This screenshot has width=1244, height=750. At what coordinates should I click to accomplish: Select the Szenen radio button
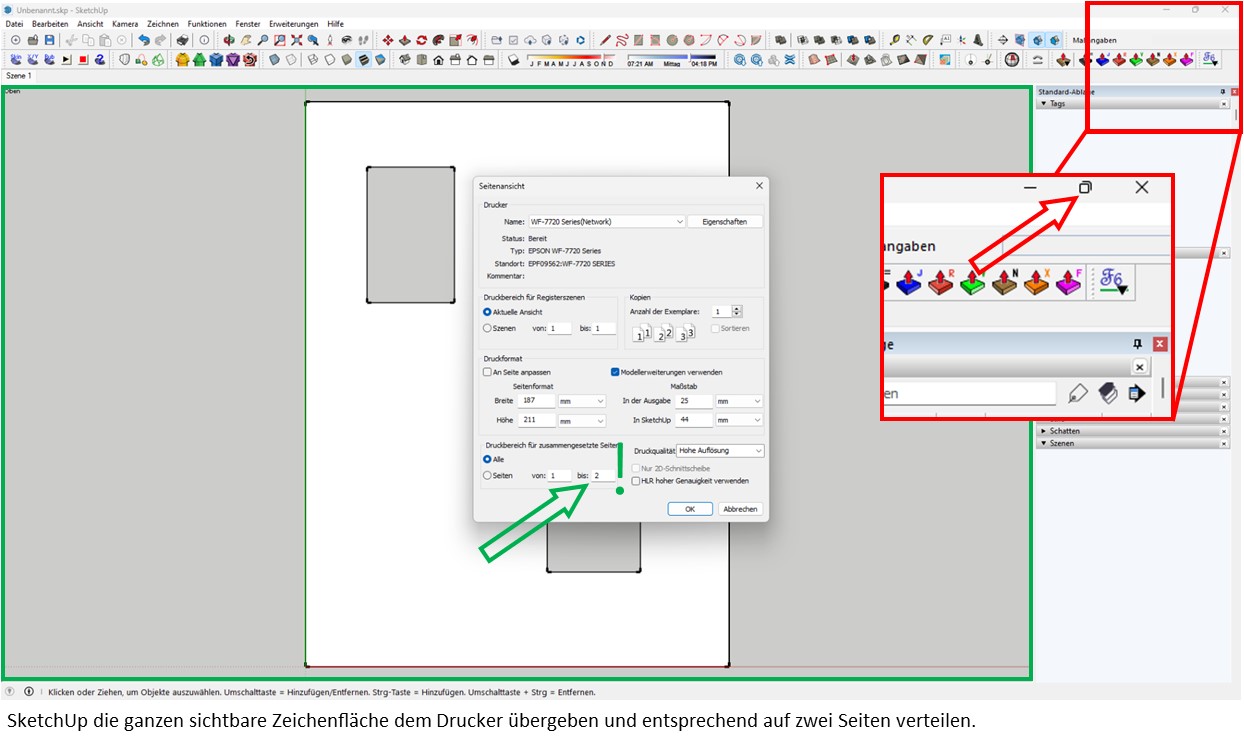[487, 328]
